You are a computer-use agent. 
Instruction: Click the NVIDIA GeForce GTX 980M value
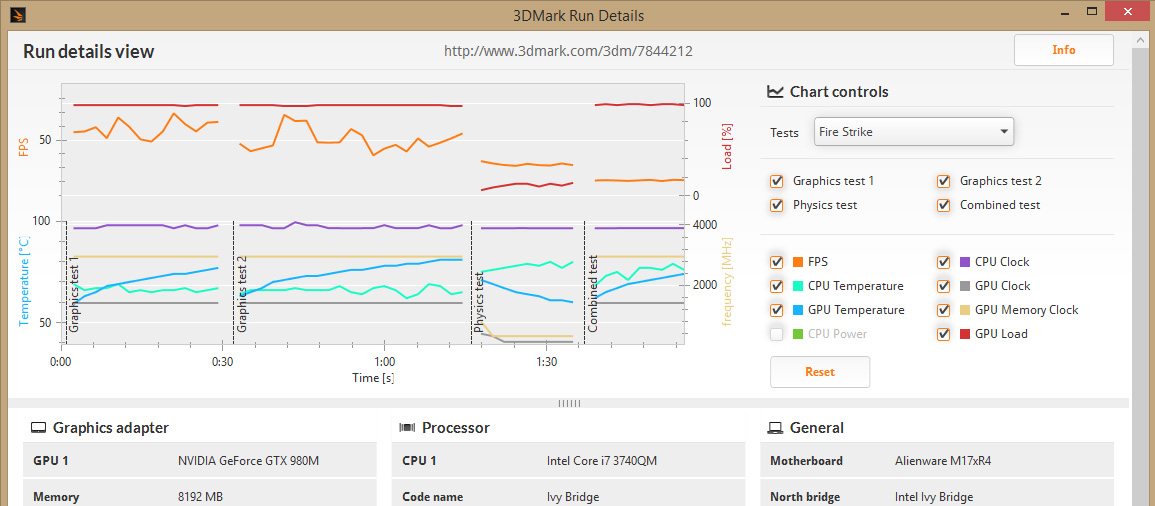point(248,461)
